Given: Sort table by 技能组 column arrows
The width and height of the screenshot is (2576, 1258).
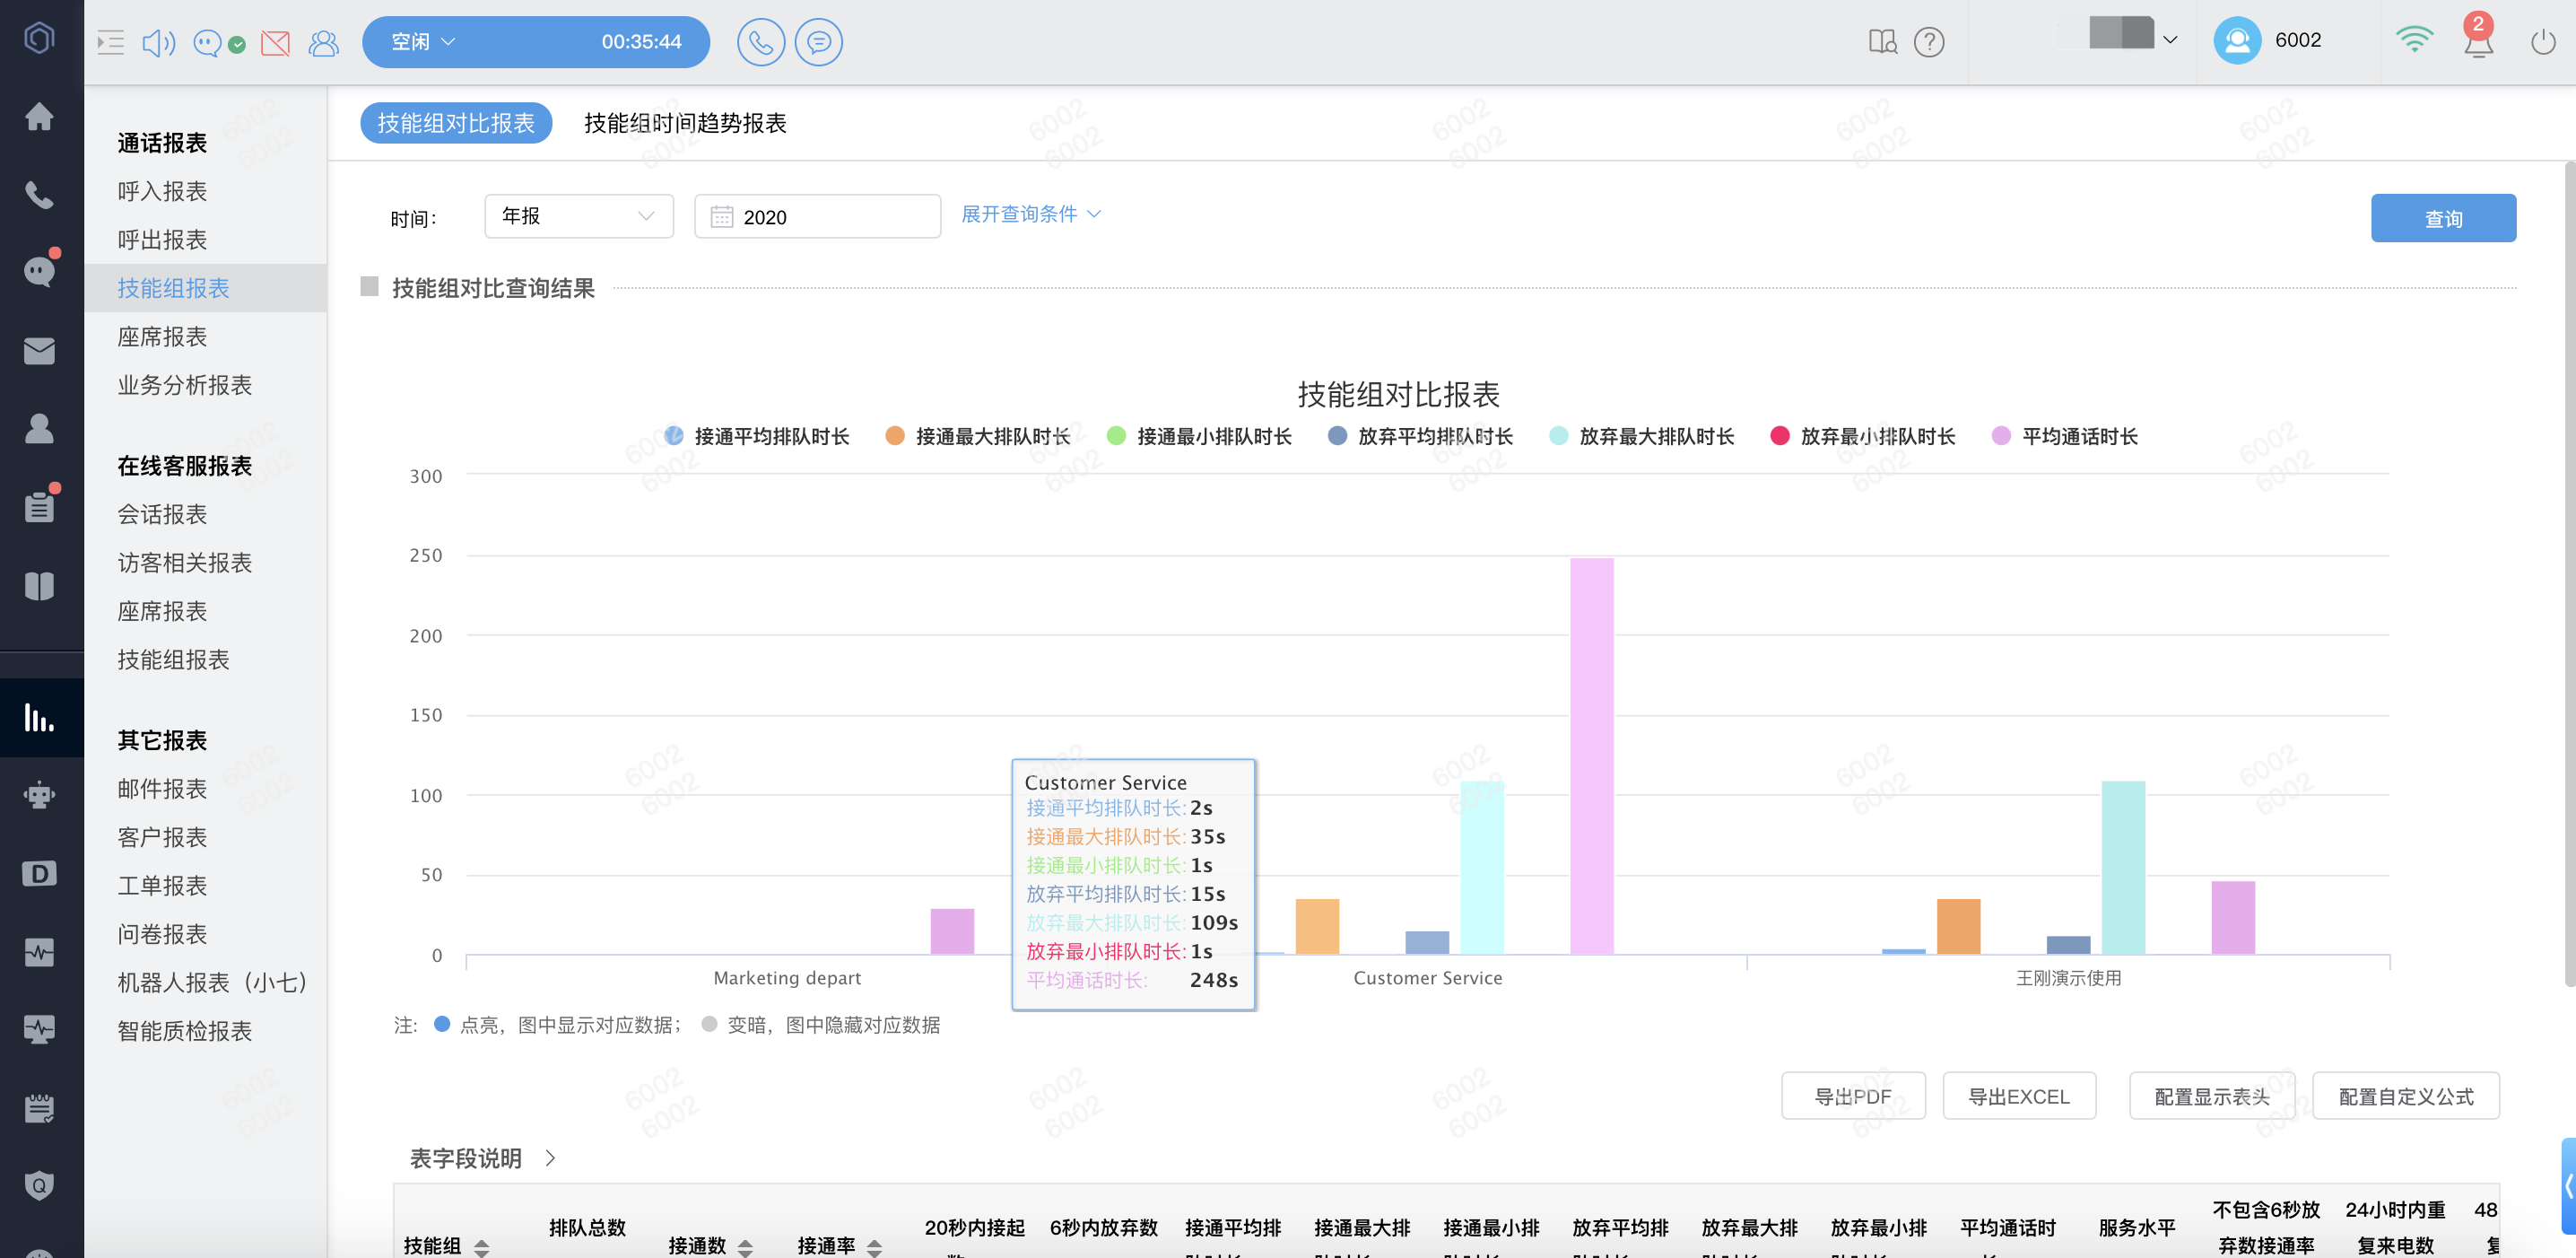Looking at the screenshot, I should pyautogui.click(x=482, y=1246).
